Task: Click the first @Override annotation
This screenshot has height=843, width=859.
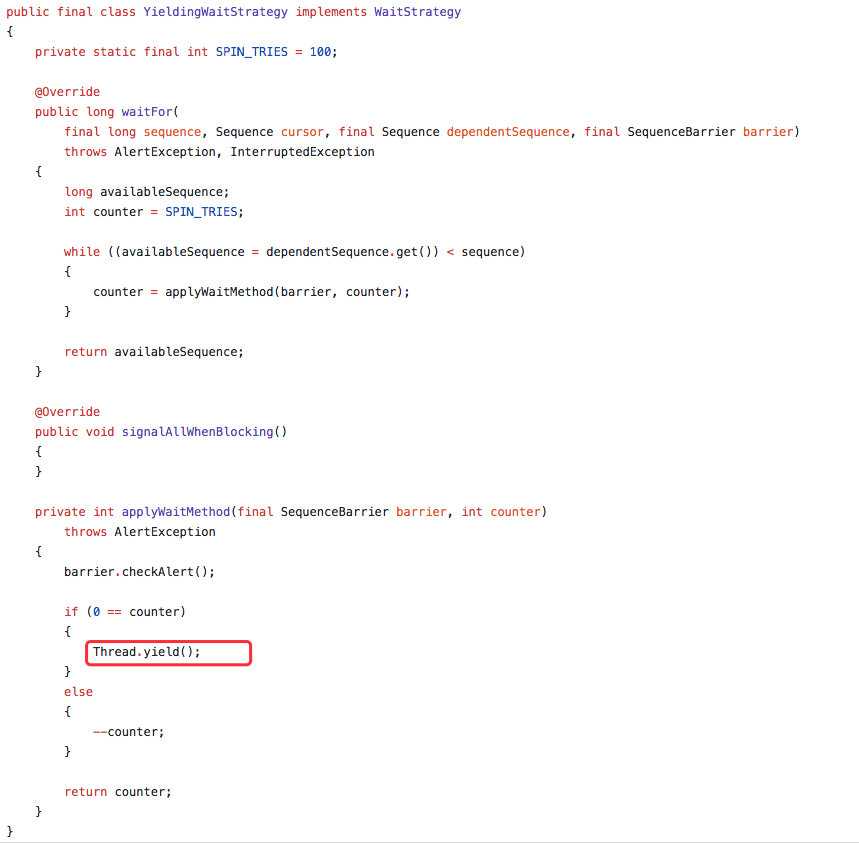Action: [x=67, y=92]
